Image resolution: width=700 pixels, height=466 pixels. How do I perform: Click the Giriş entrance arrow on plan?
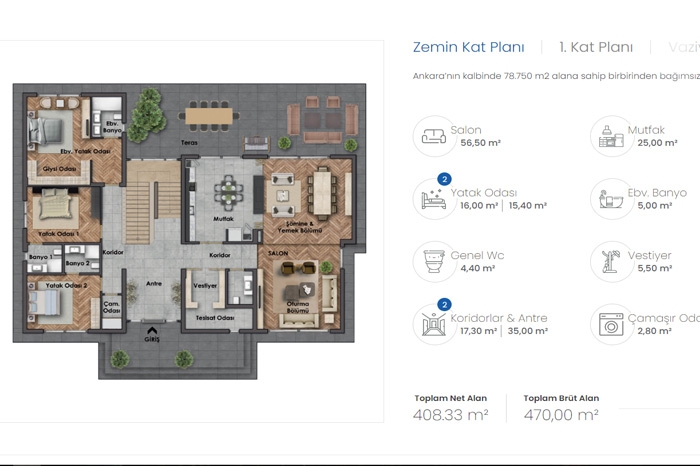pos(152,331)
